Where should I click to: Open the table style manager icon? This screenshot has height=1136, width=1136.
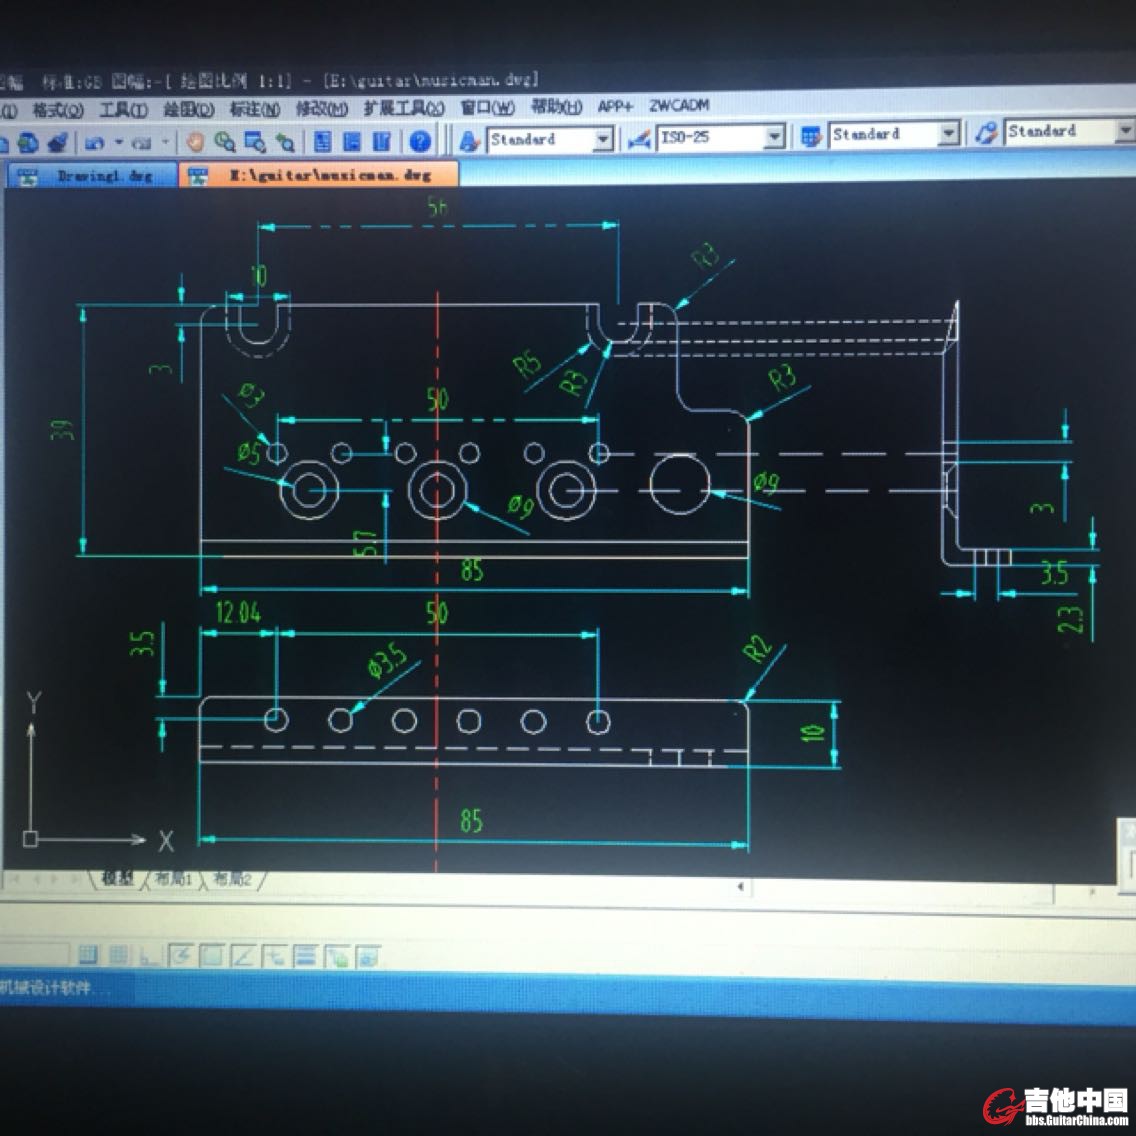click(811, 136)
